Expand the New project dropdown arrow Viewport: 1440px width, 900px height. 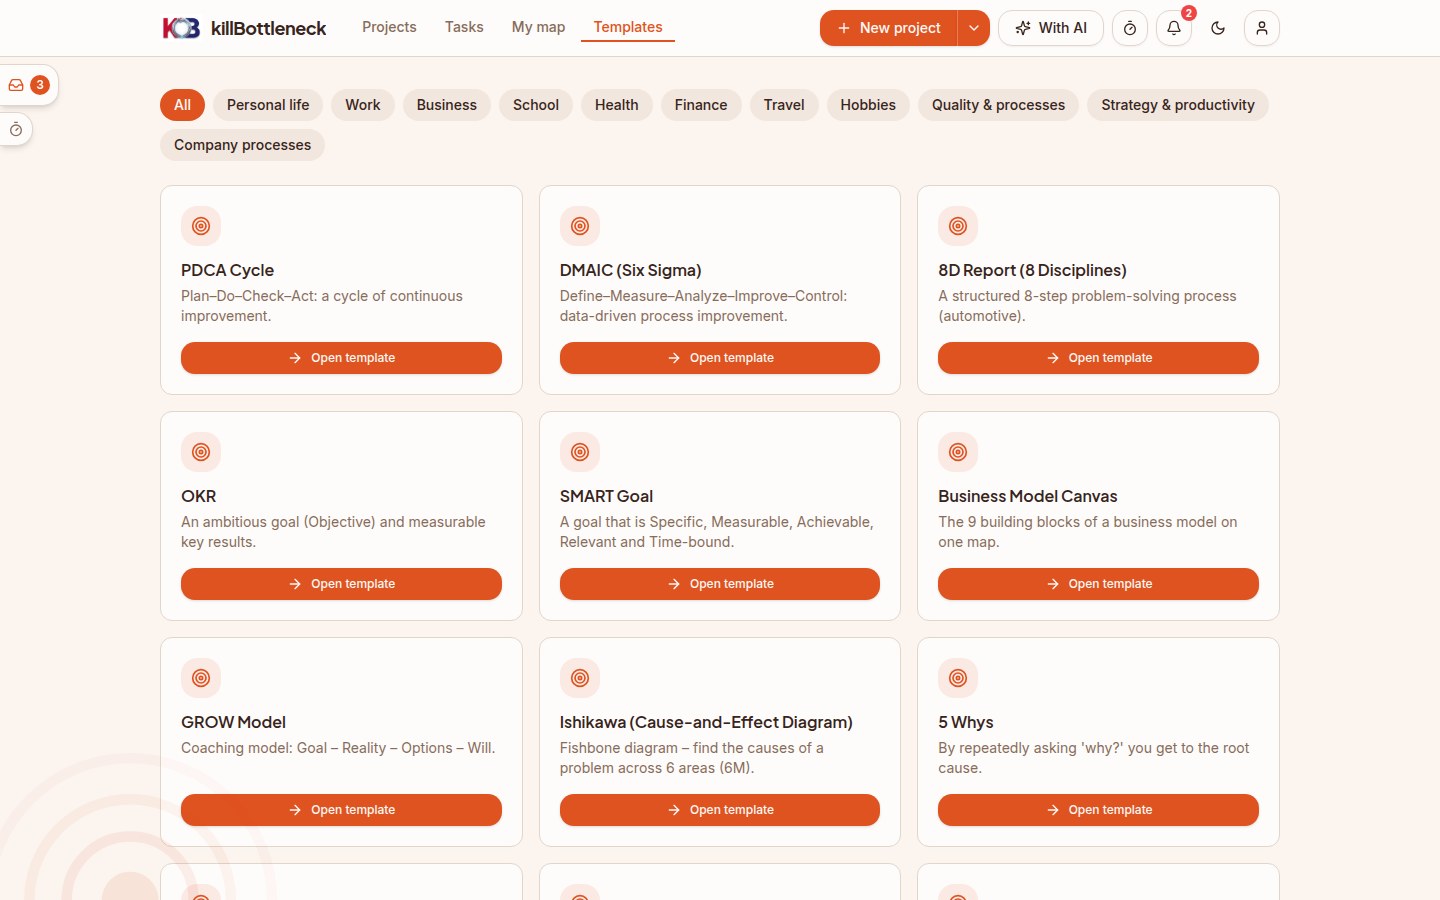(973, 28)
